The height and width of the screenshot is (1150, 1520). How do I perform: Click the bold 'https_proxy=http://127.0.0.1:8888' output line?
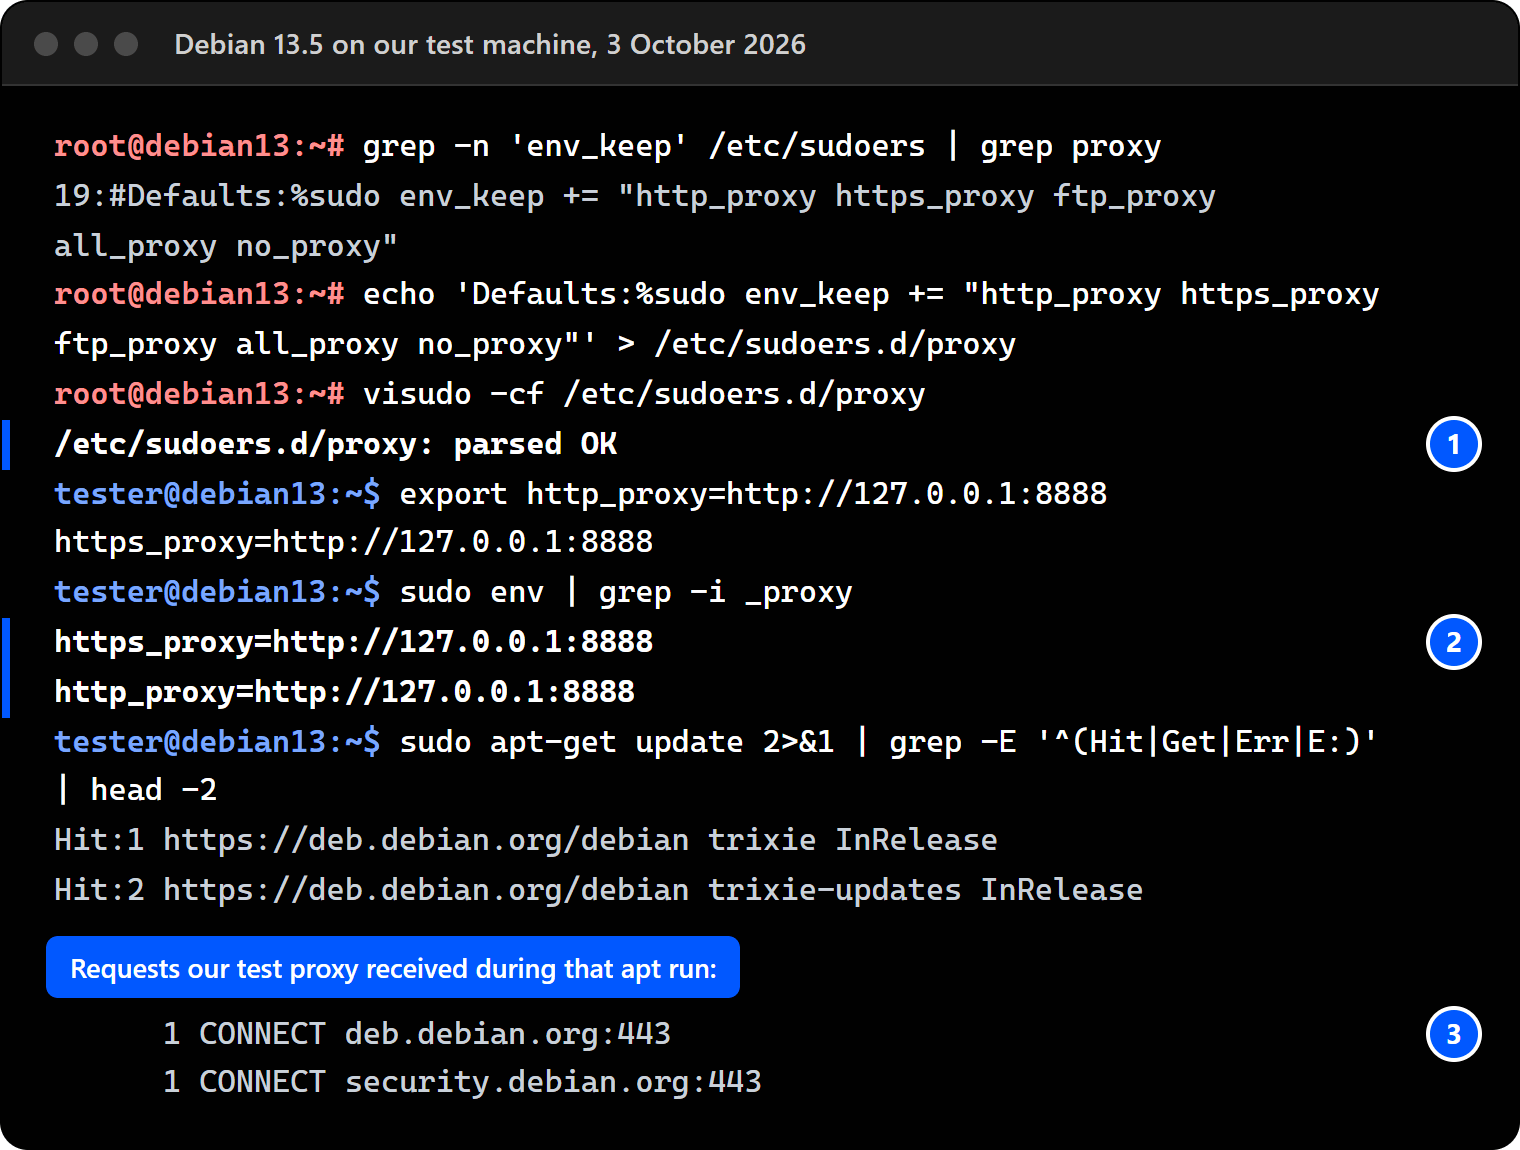(353, 642)
